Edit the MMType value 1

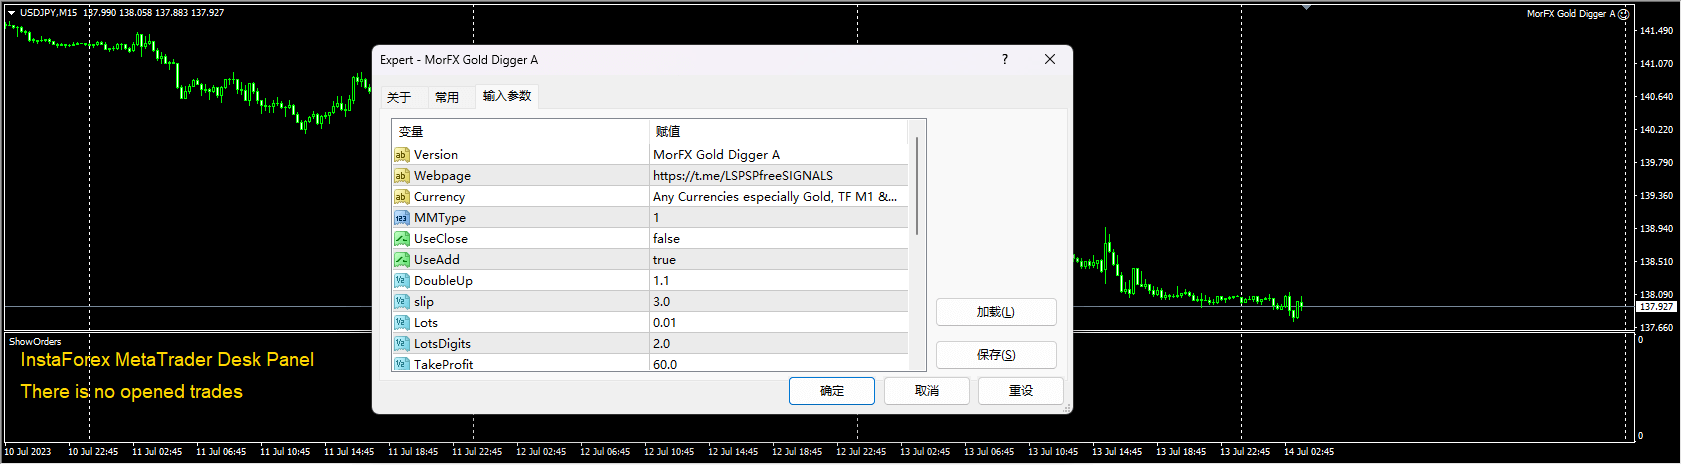click(x=779, y=218)
